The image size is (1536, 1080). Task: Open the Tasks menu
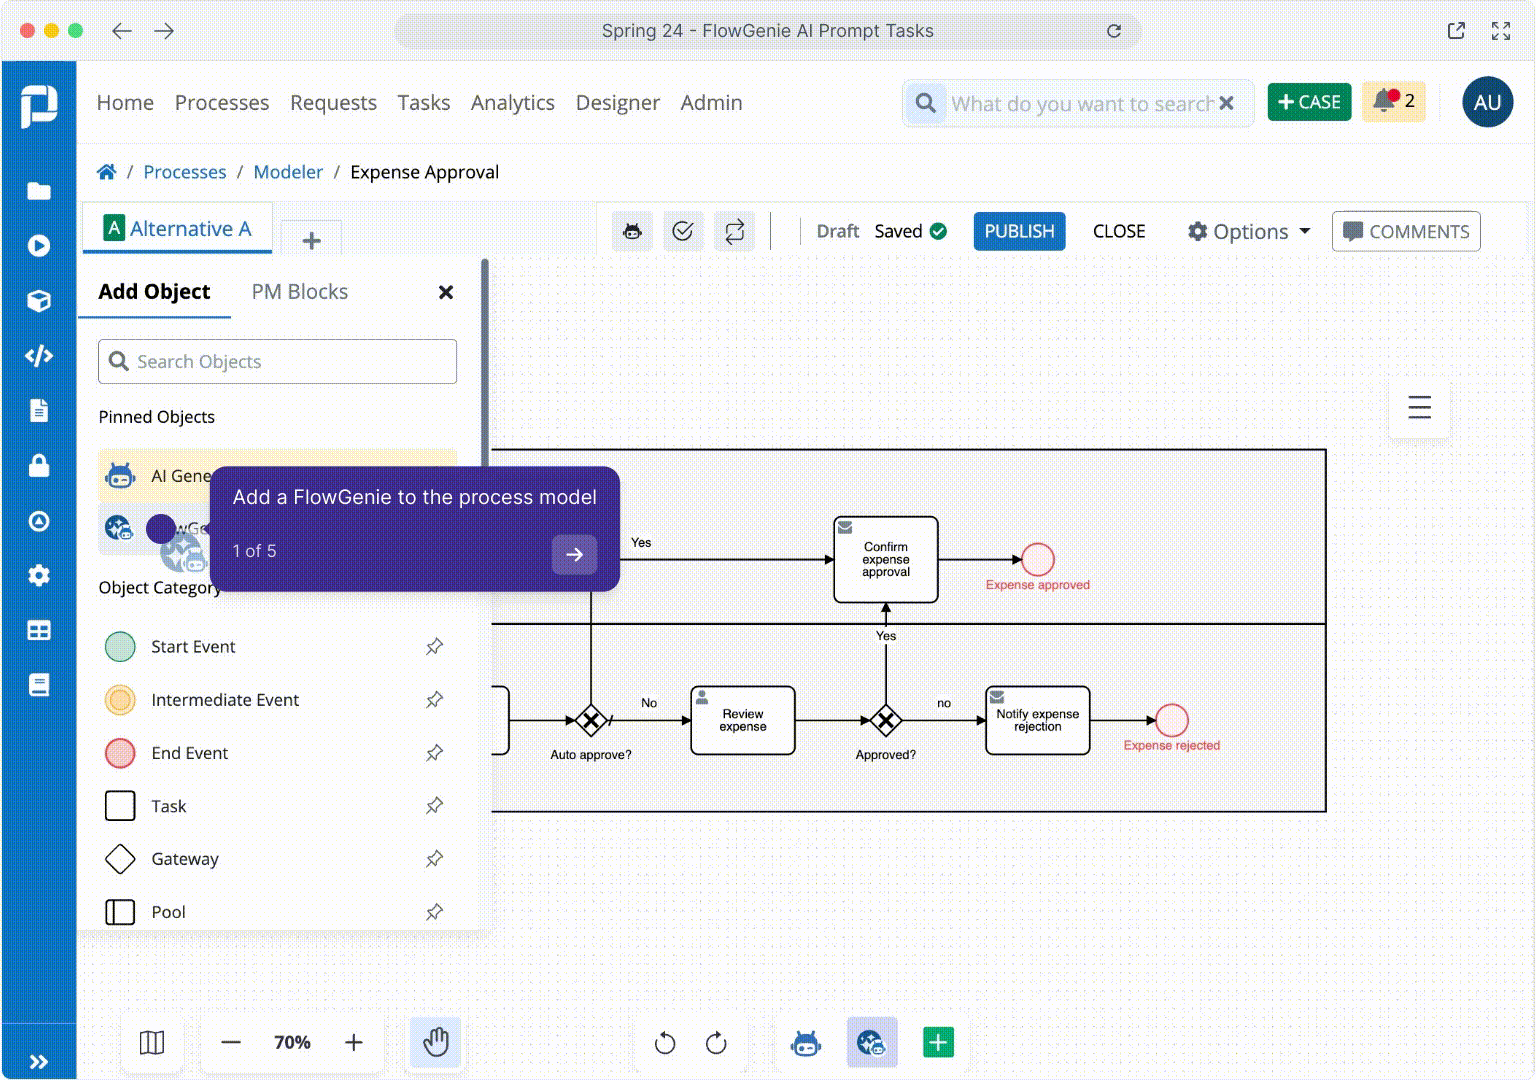(423, 102)
